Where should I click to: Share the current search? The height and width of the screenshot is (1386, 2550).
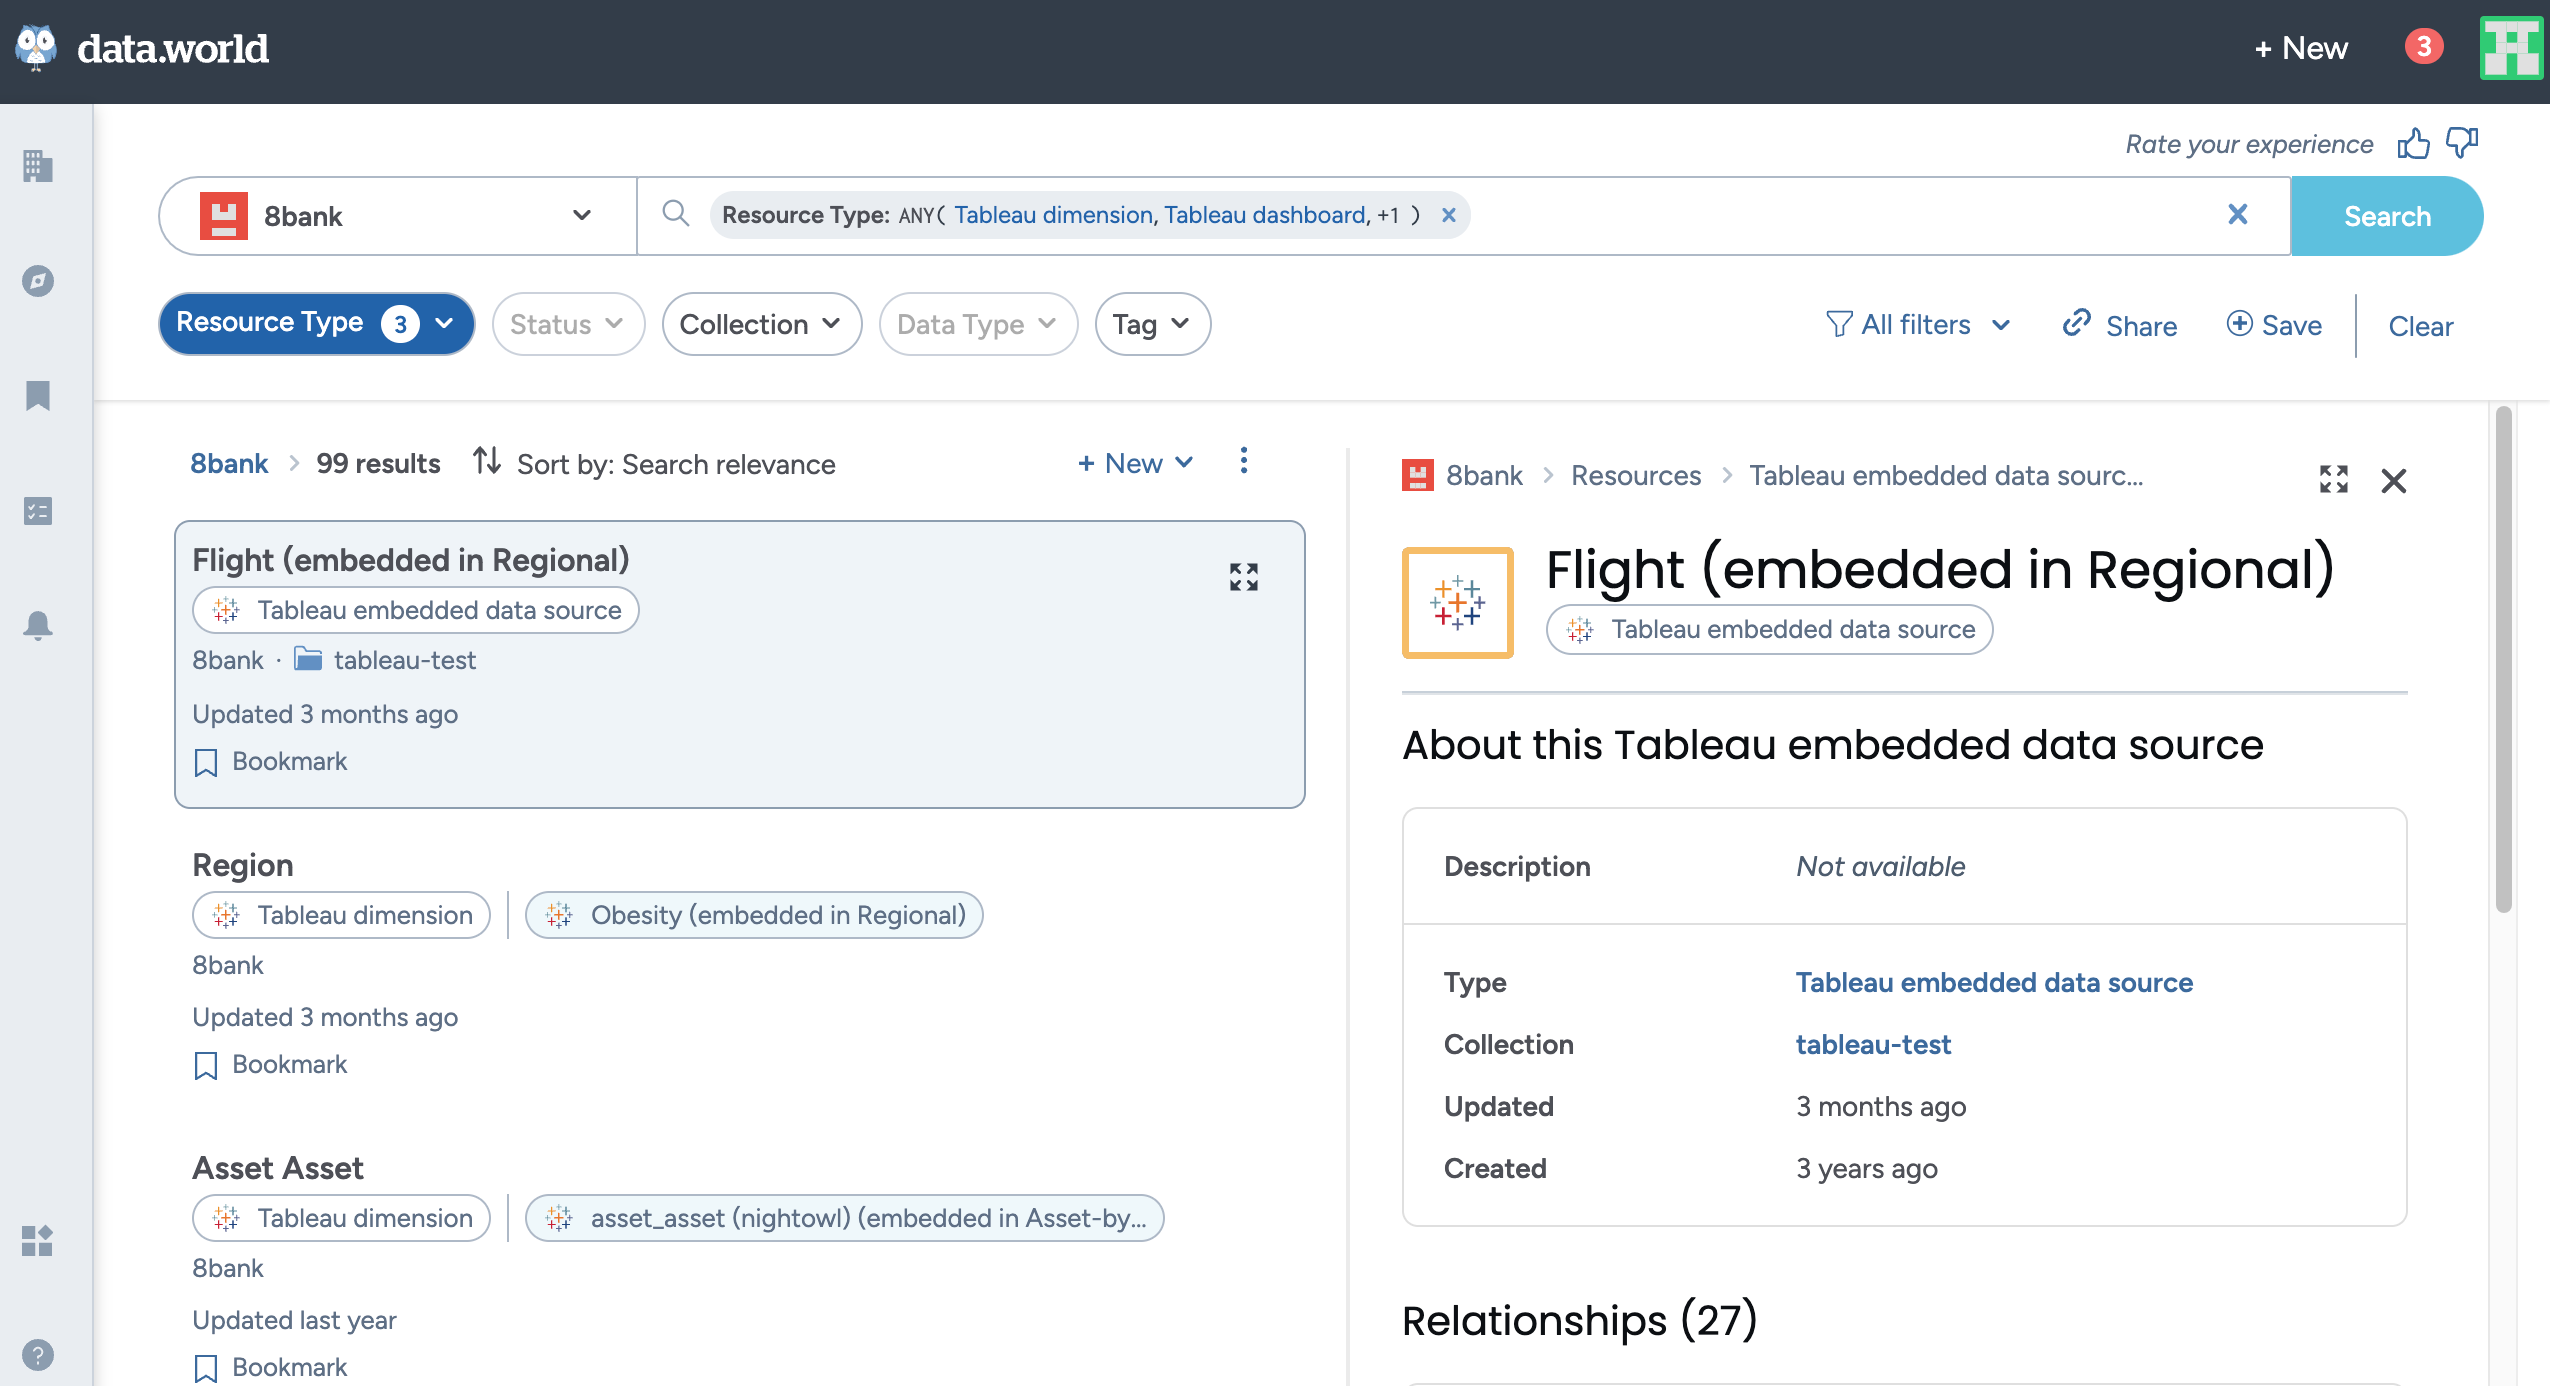pyautogui.click(x=2121, y=325)
